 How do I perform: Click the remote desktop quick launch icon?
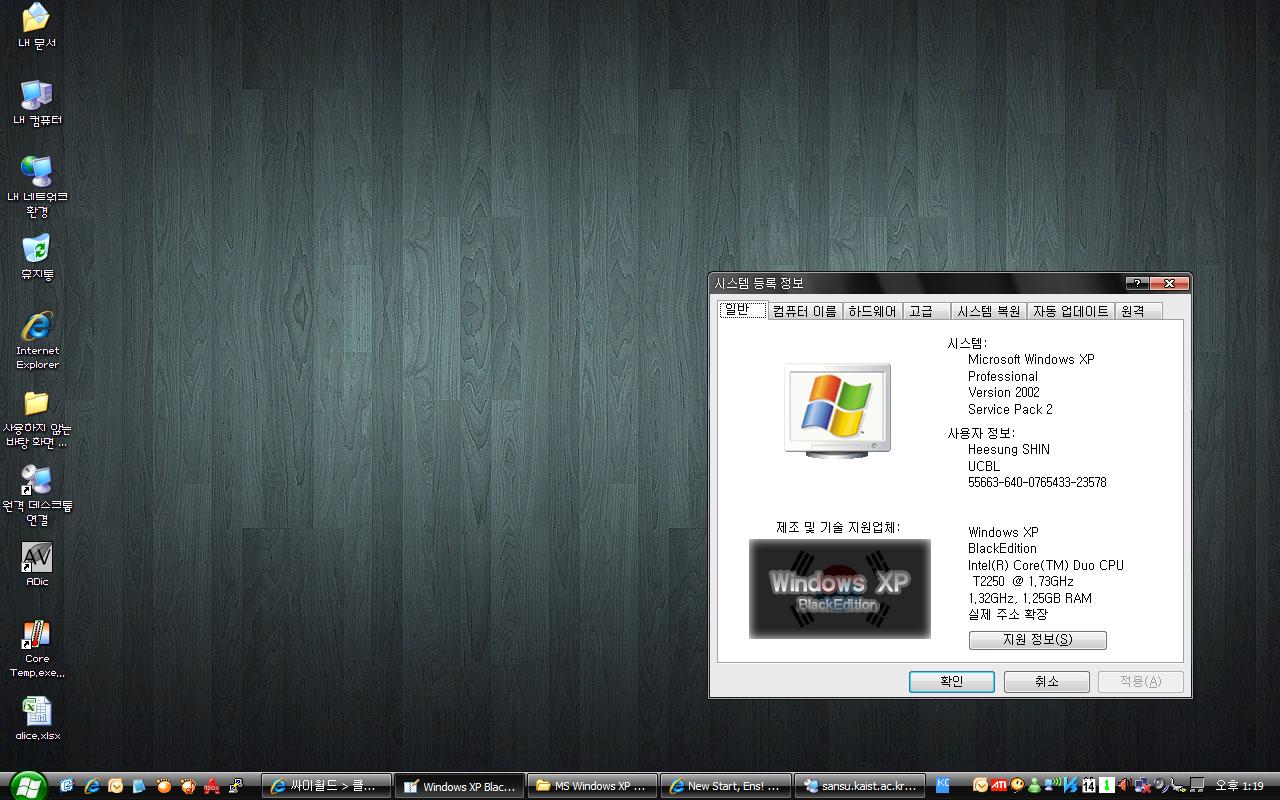tap(236, 786)
